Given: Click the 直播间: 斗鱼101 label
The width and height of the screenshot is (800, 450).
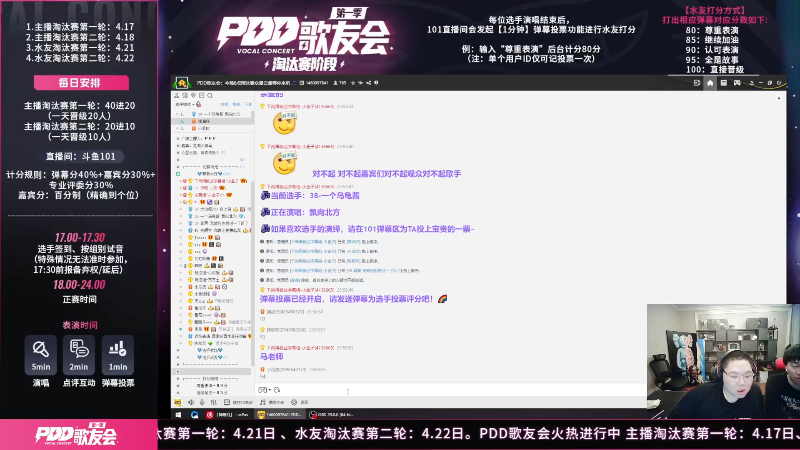Looking at the screenshot, I should [x=80, y=157].
